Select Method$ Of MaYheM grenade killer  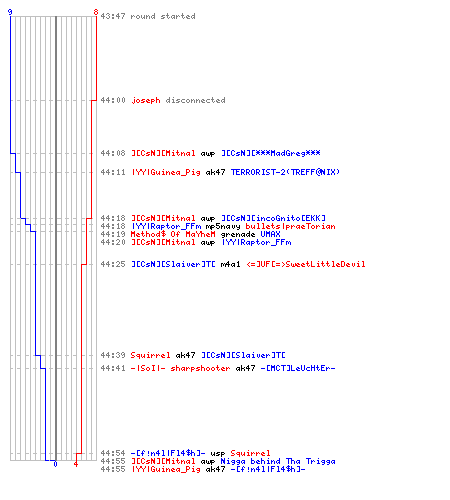pos(173,234)
